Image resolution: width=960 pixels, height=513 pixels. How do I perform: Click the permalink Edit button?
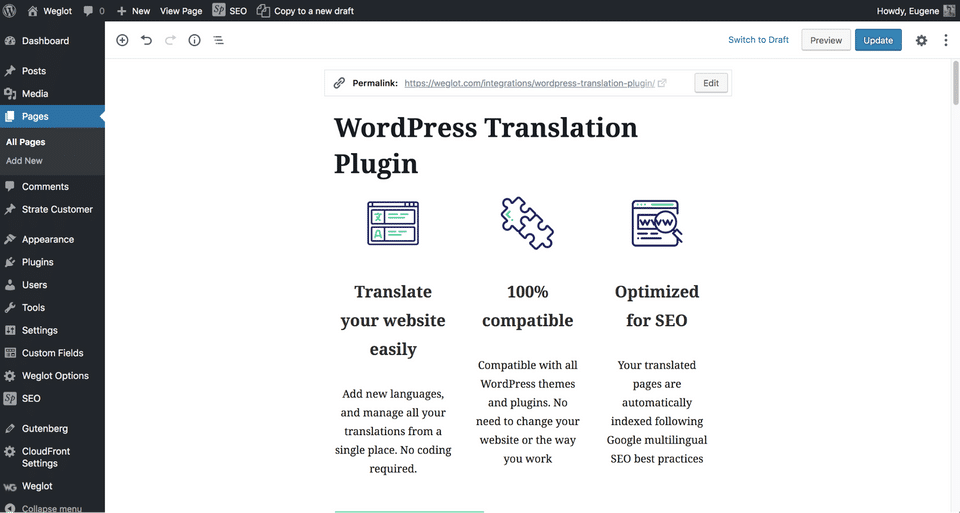pos(711,83)
